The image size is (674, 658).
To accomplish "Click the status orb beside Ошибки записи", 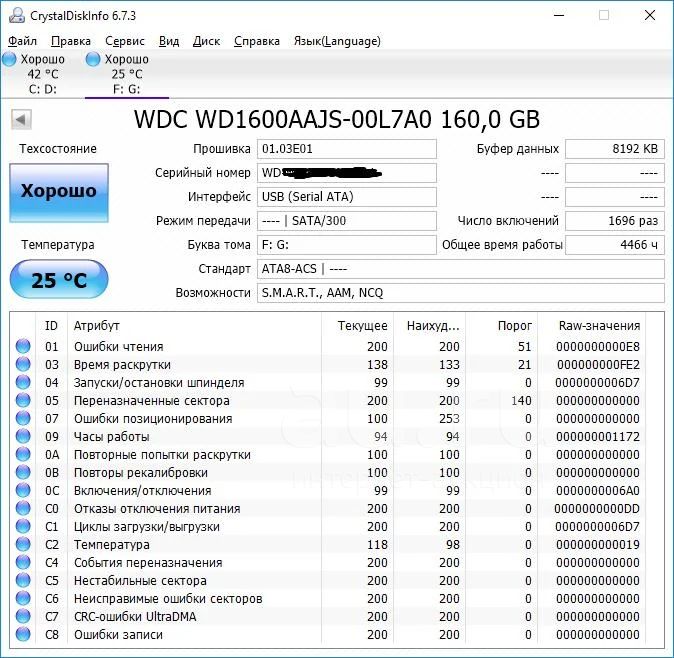I will [x=23, y=635].
